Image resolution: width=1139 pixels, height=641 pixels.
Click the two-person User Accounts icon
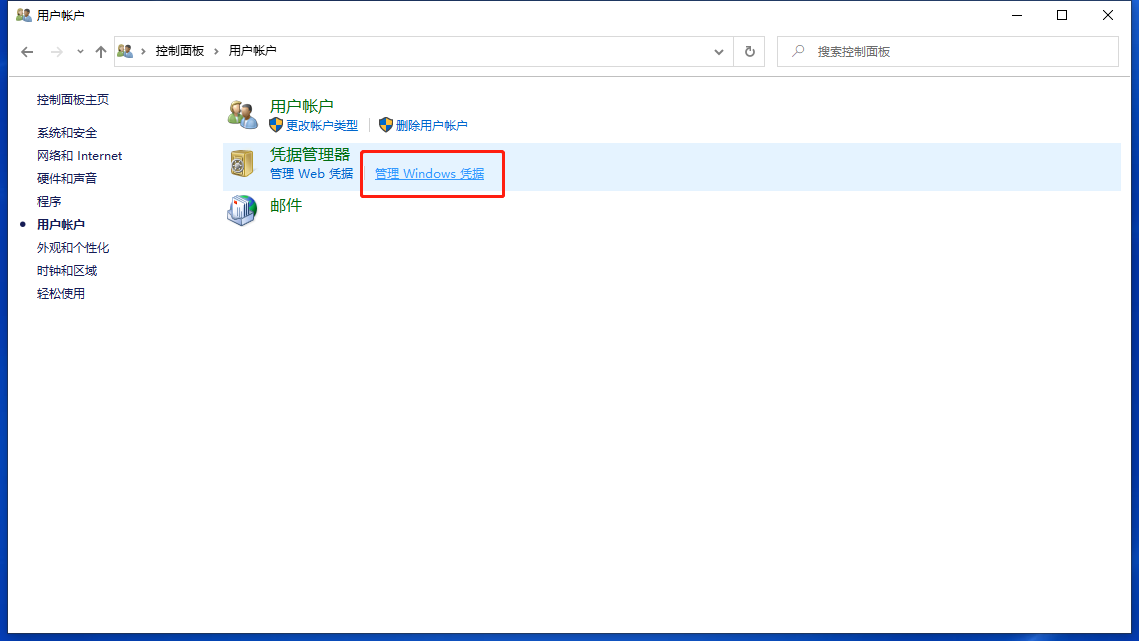coord(242,113)
